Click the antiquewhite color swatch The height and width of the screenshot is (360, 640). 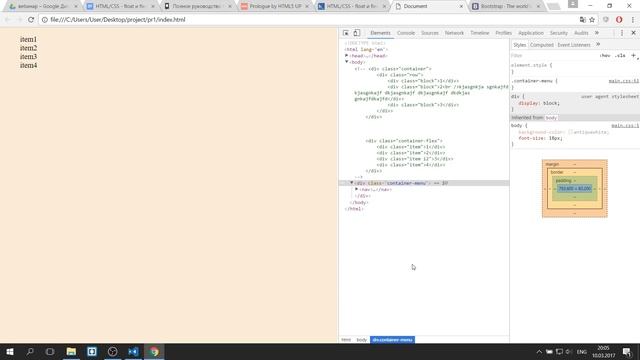pyautogui.click(x=570, y=132)
